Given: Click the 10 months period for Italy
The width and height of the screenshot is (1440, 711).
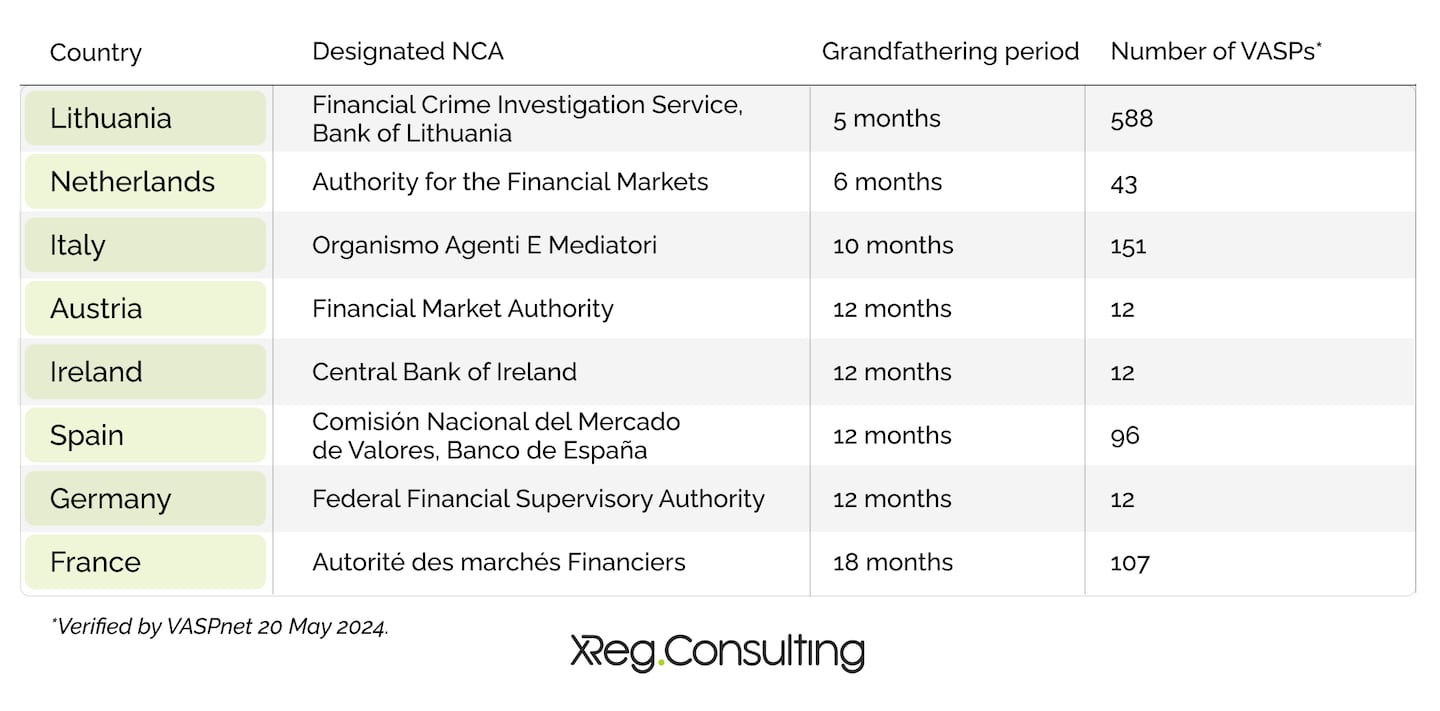Looking at the screenshot, I should tap(893, 245).
